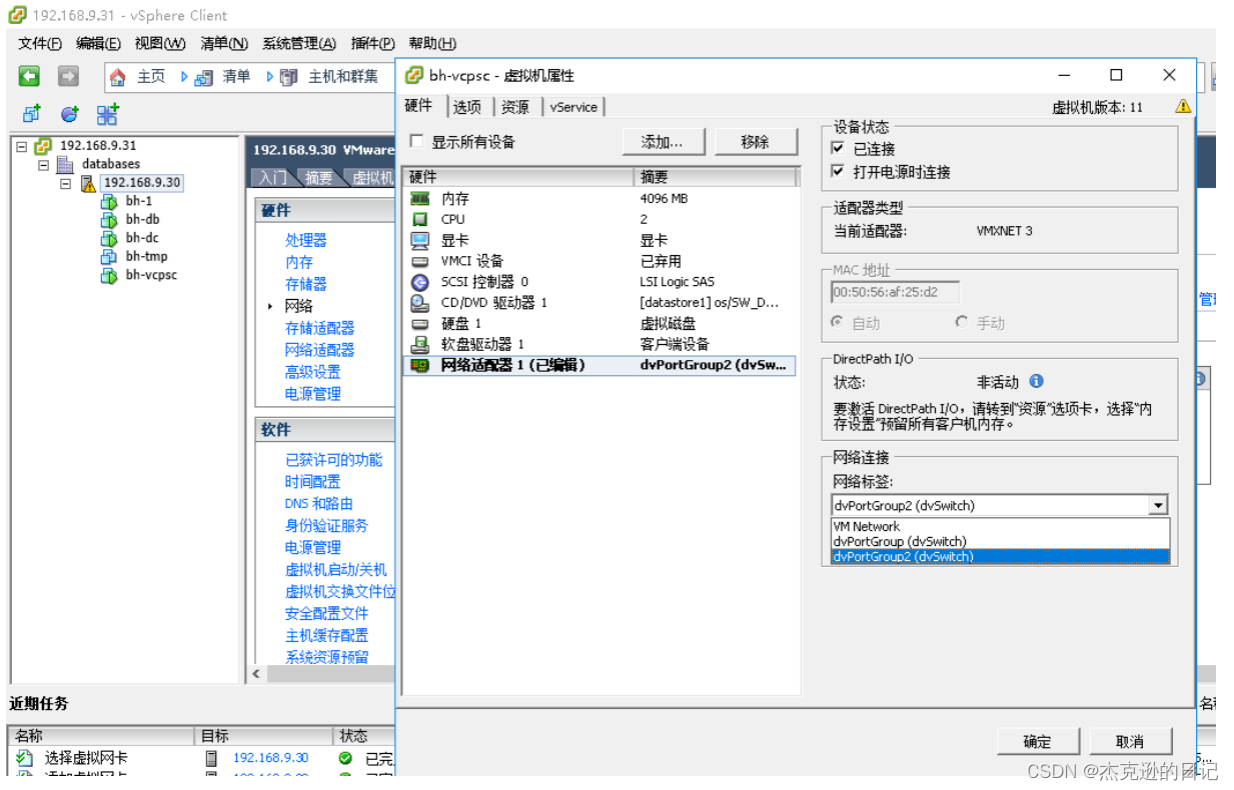Click the memory chip icon for 内存

point(421,199)
